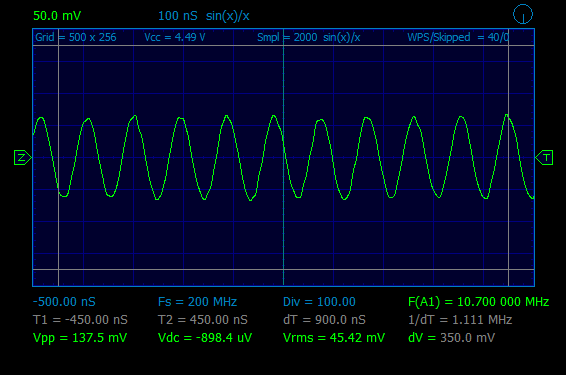This screenshot has height=375, width=566.
Task: Click the Fs = 200 MHz sampling rate
Action: click(x=197, y=302)
